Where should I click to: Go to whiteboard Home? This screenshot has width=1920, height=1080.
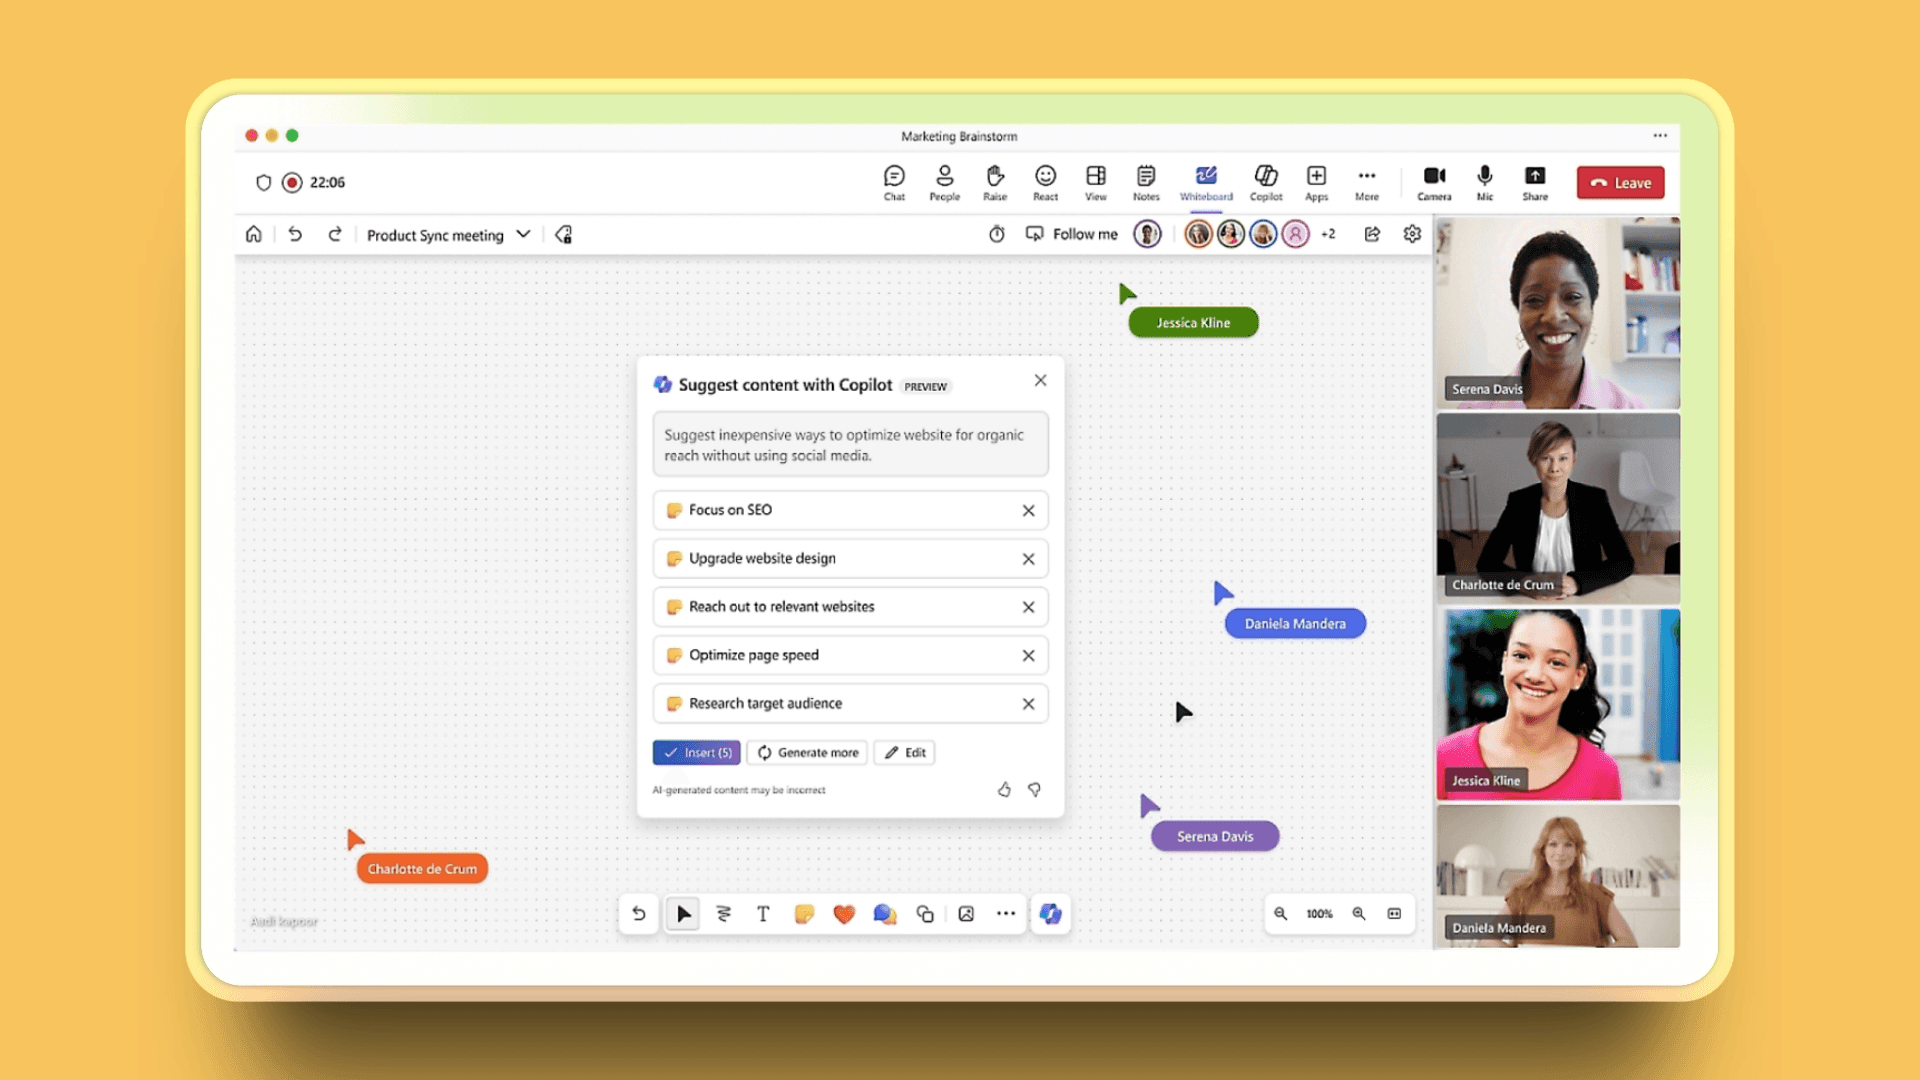click(254, 234)
